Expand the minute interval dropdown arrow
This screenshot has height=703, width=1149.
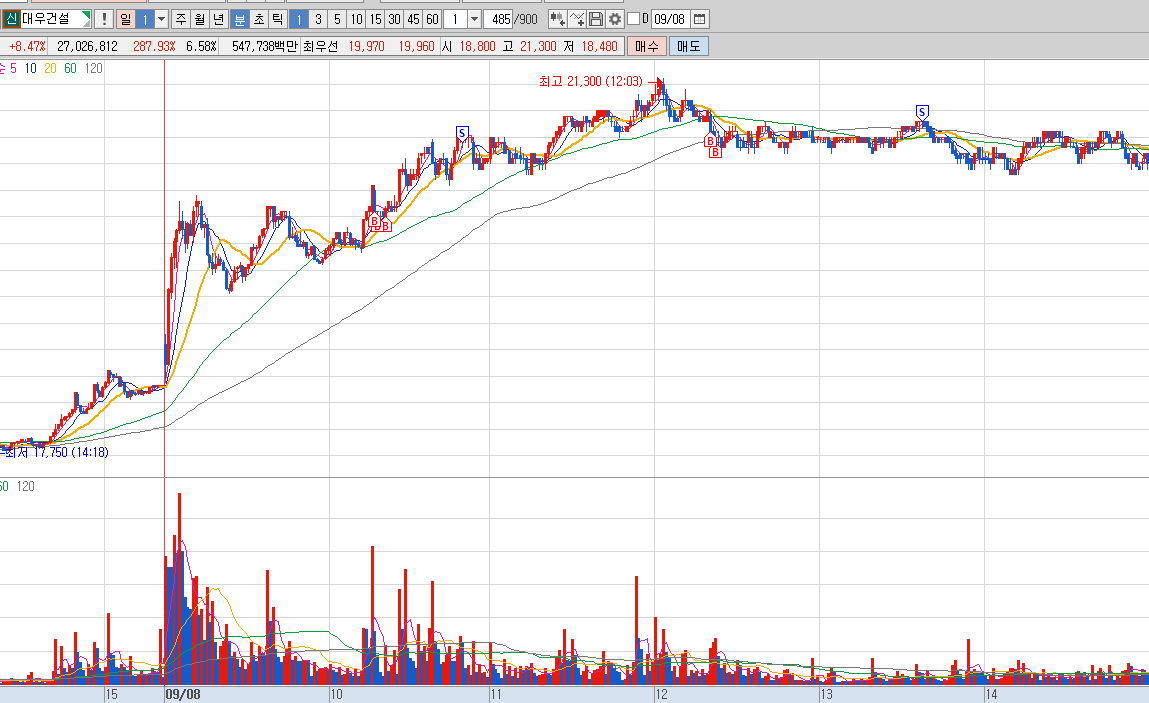tap(474, 19)
